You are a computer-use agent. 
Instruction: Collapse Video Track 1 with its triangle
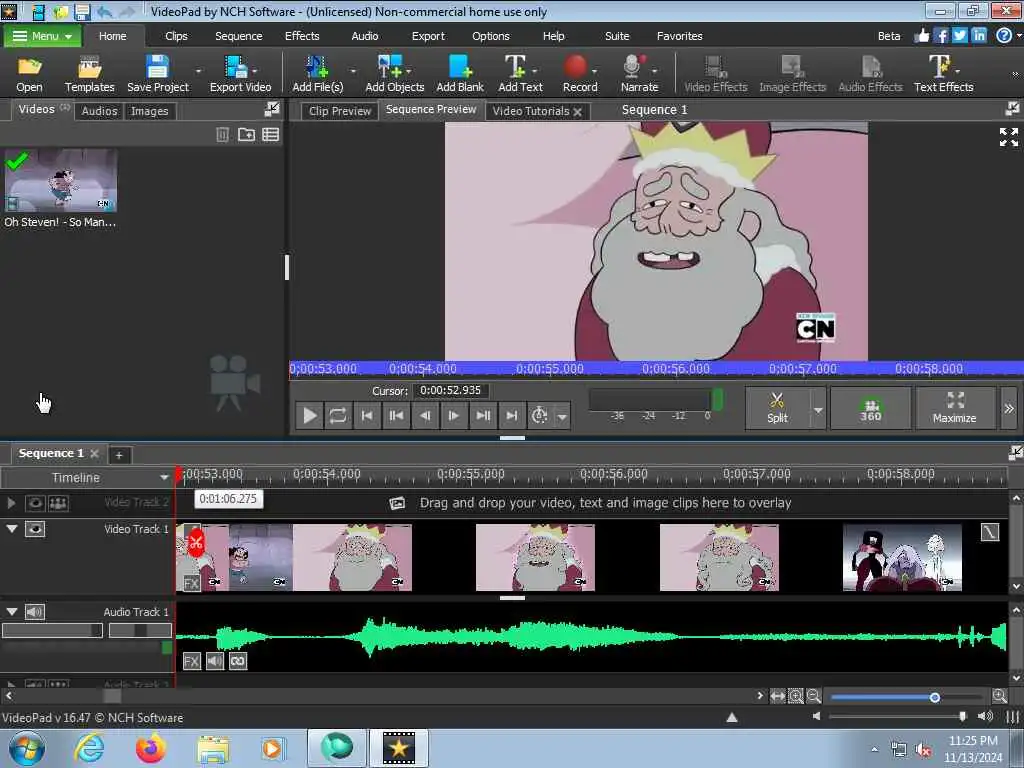[12, 528]
